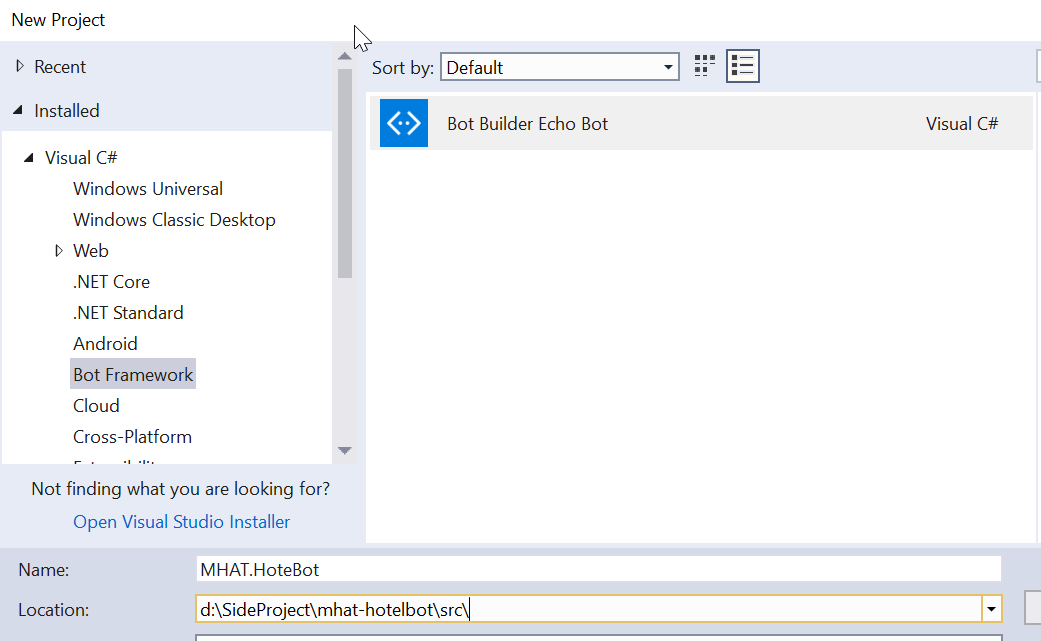Select .NET Standard category
Viewport: 1041px width, 641px height.
128,313
